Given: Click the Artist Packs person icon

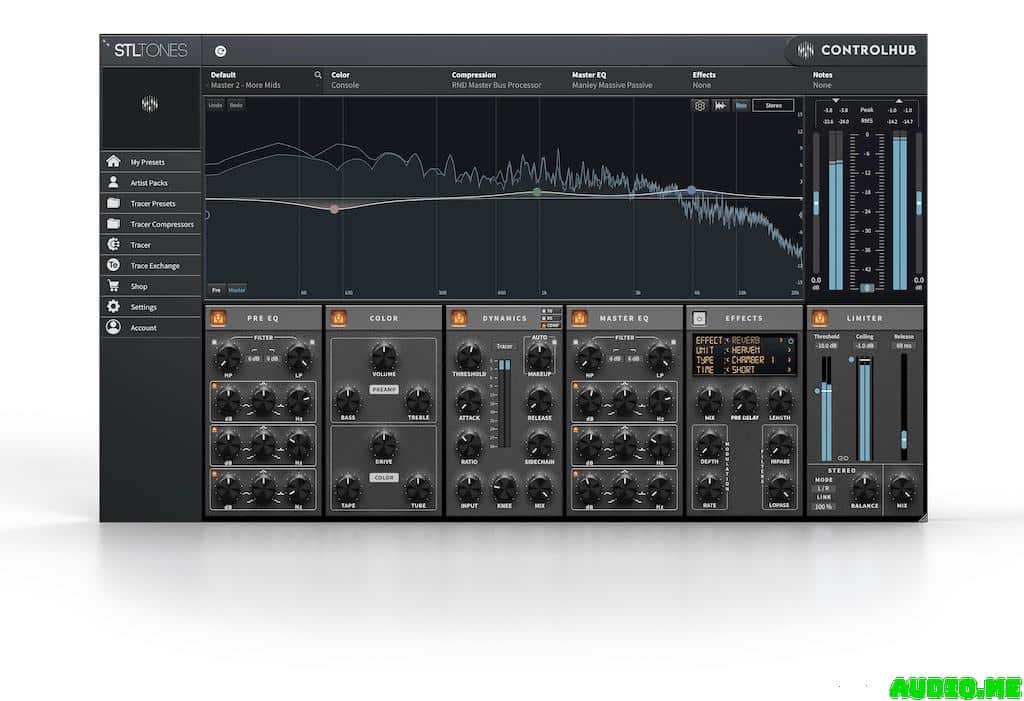Looking at the screenshot, I should tap(113, 182).
